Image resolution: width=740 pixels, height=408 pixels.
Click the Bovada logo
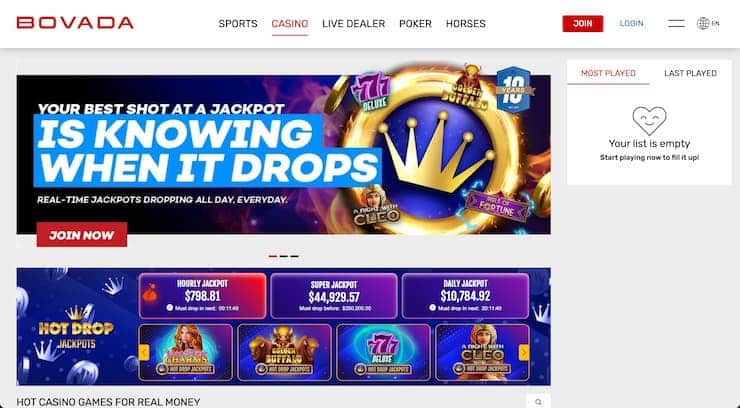pyautogui.click(x=75, y=23)
